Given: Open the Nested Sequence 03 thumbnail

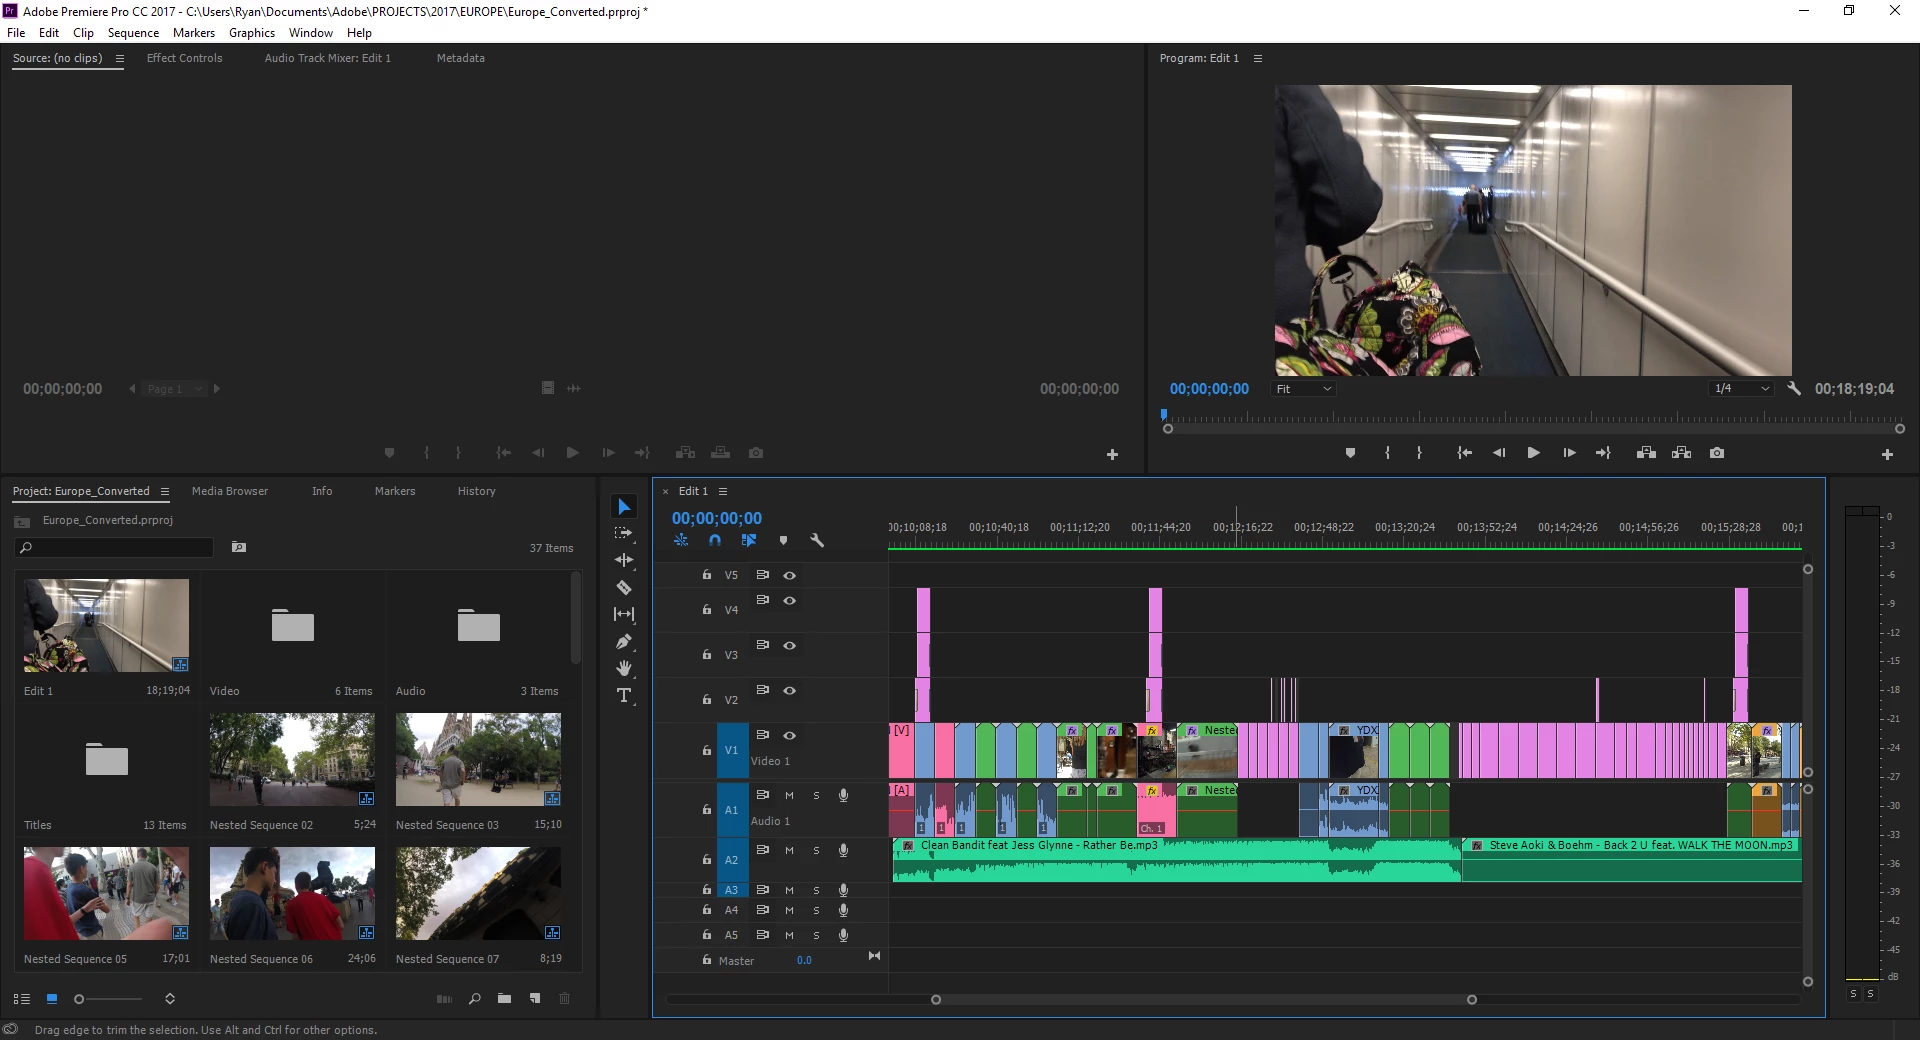Looking at the screenshot, I should tap(478, 759).
